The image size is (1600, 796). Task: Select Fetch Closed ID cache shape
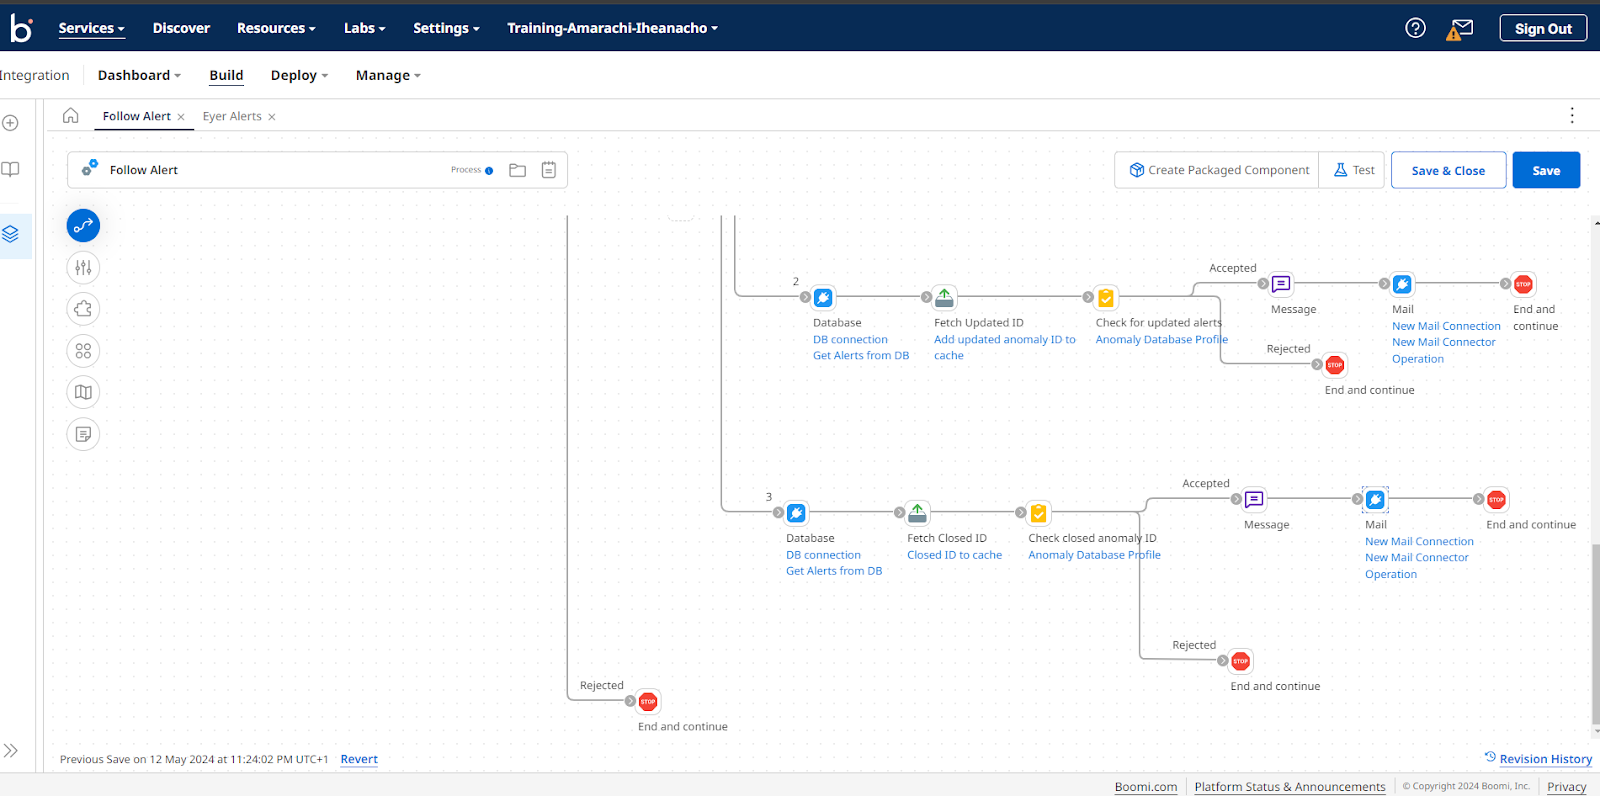(x=917, y=513)
